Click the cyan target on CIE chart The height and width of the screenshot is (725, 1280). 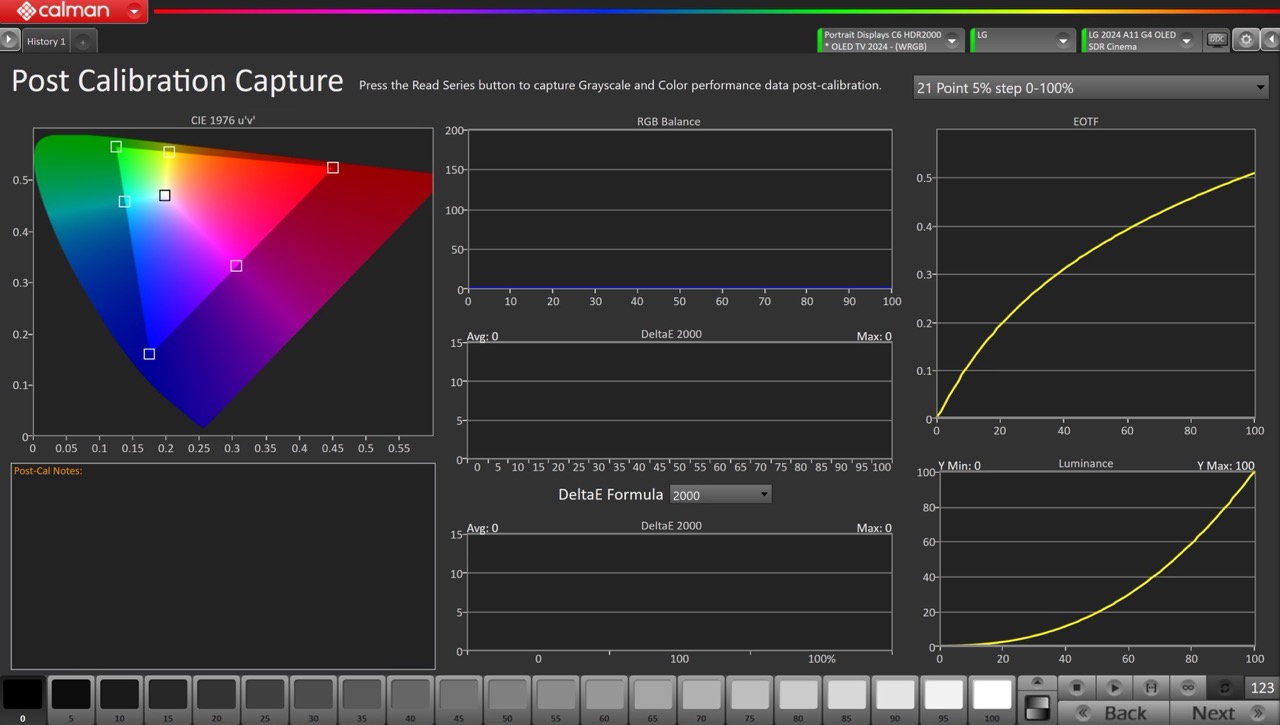pyautogui.click(x=124, y=202)
